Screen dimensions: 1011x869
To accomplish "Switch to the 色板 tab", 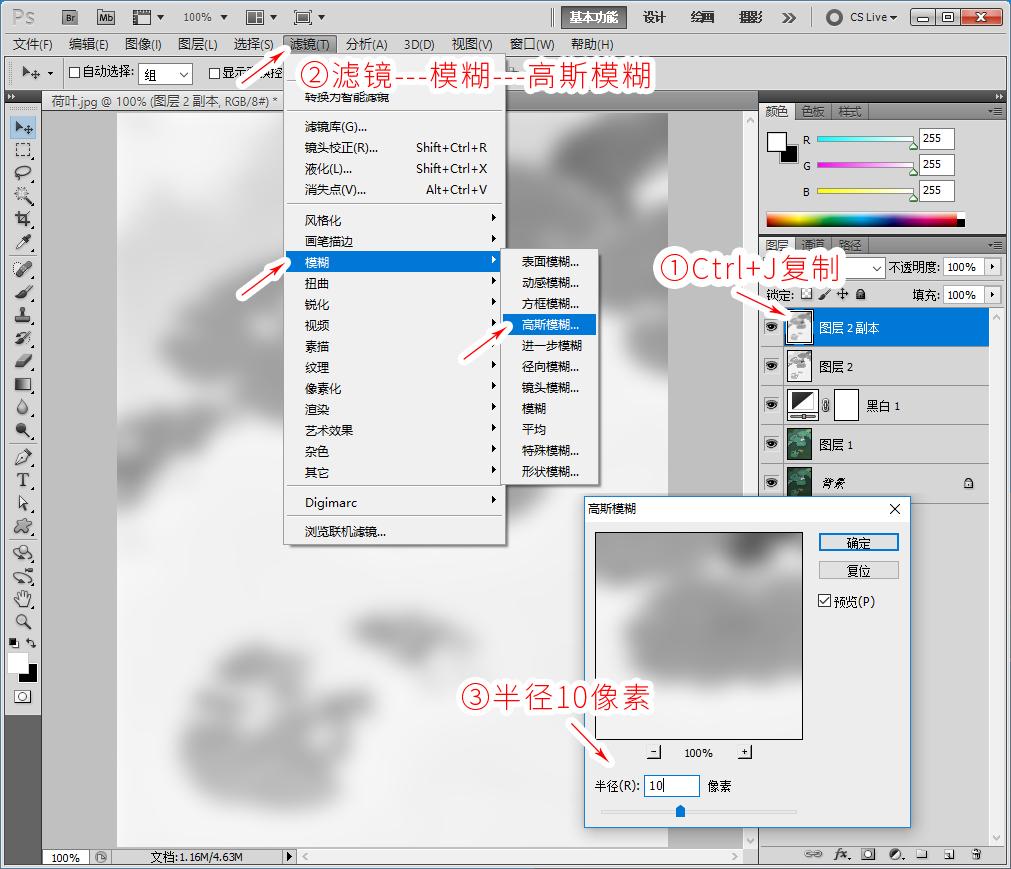I will [813, 112].
